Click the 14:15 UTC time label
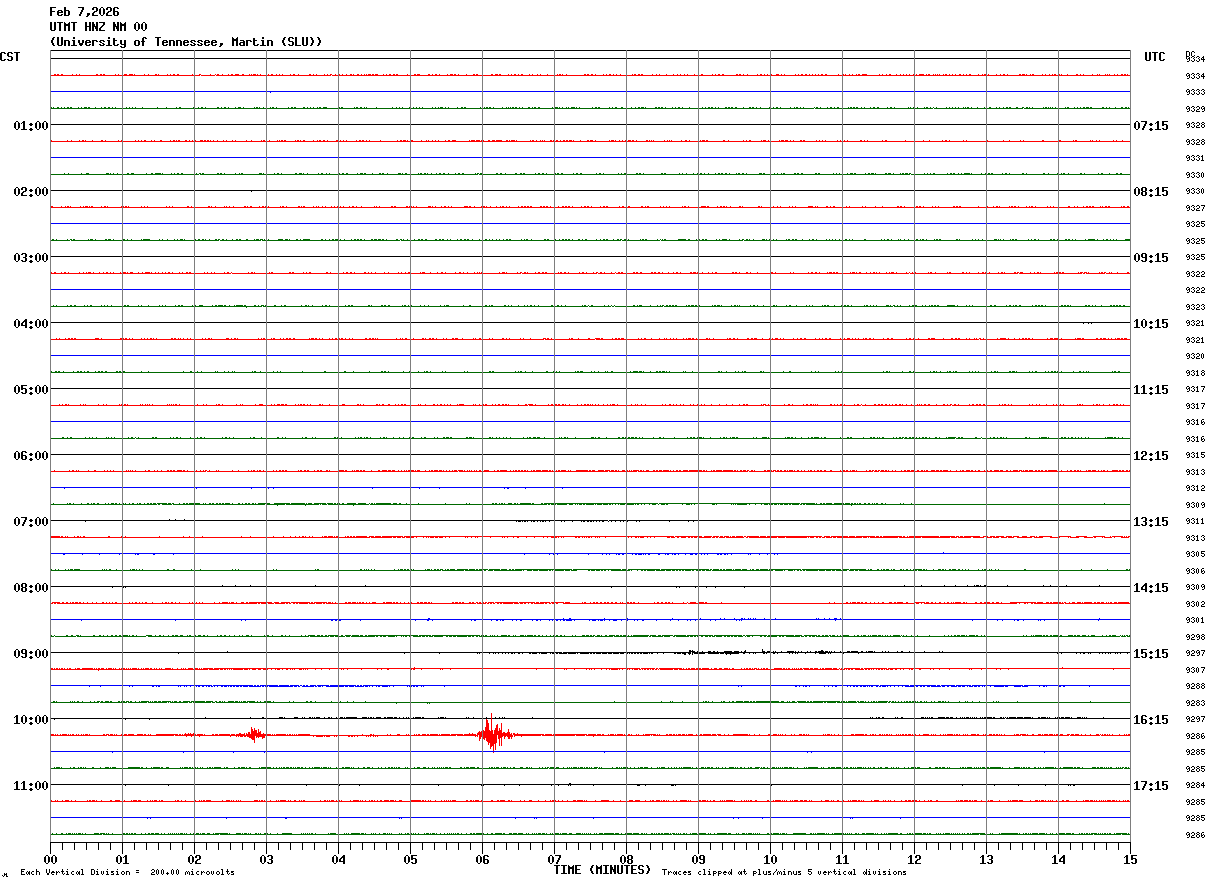 click(1151, 587)
